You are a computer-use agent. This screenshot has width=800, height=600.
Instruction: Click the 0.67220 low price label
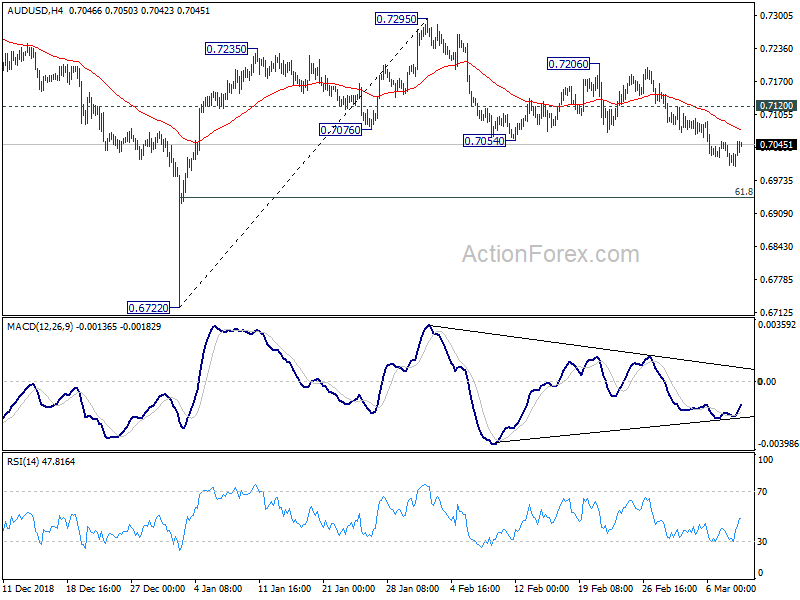148,308
